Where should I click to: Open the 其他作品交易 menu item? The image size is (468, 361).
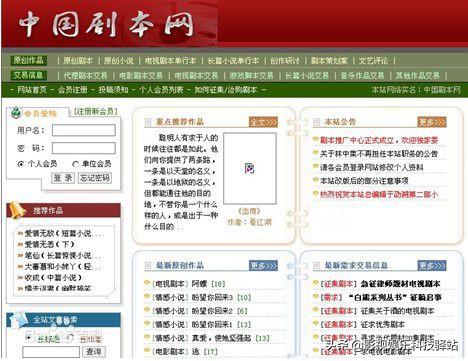(x=418, y=75)
